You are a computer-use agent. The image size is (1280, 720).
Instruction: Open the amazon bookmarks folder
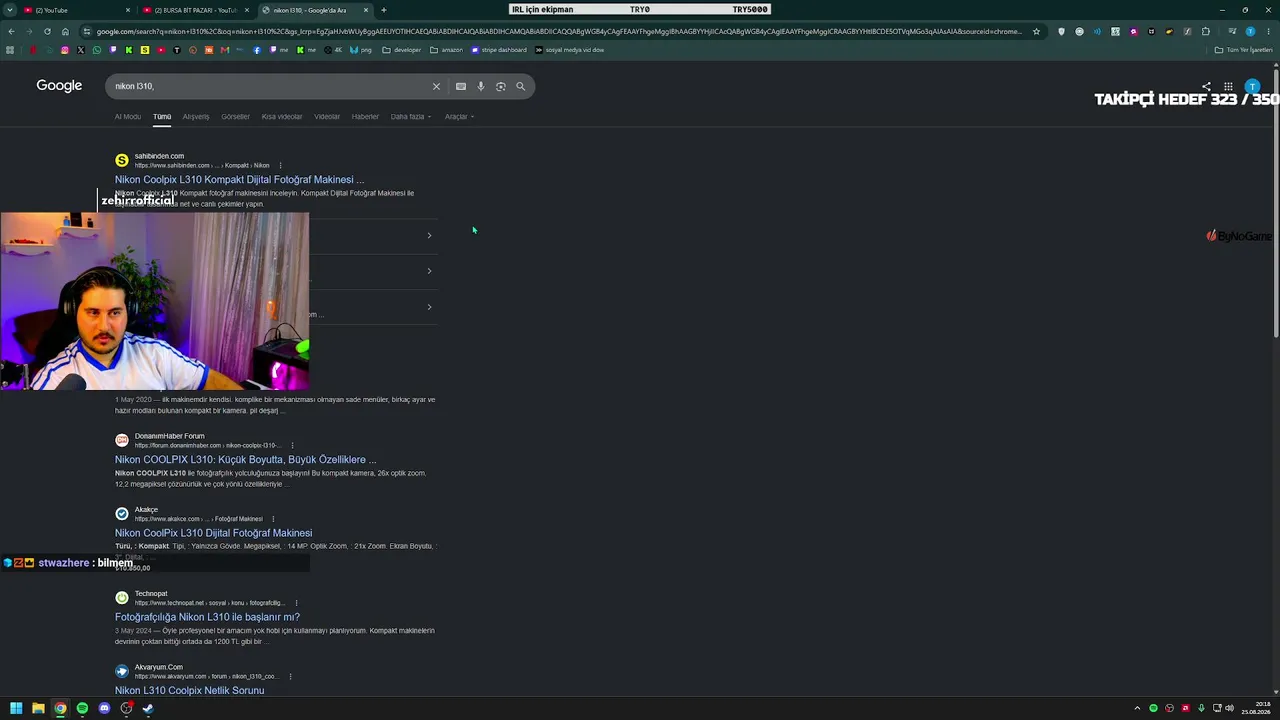tap(447, 50)
